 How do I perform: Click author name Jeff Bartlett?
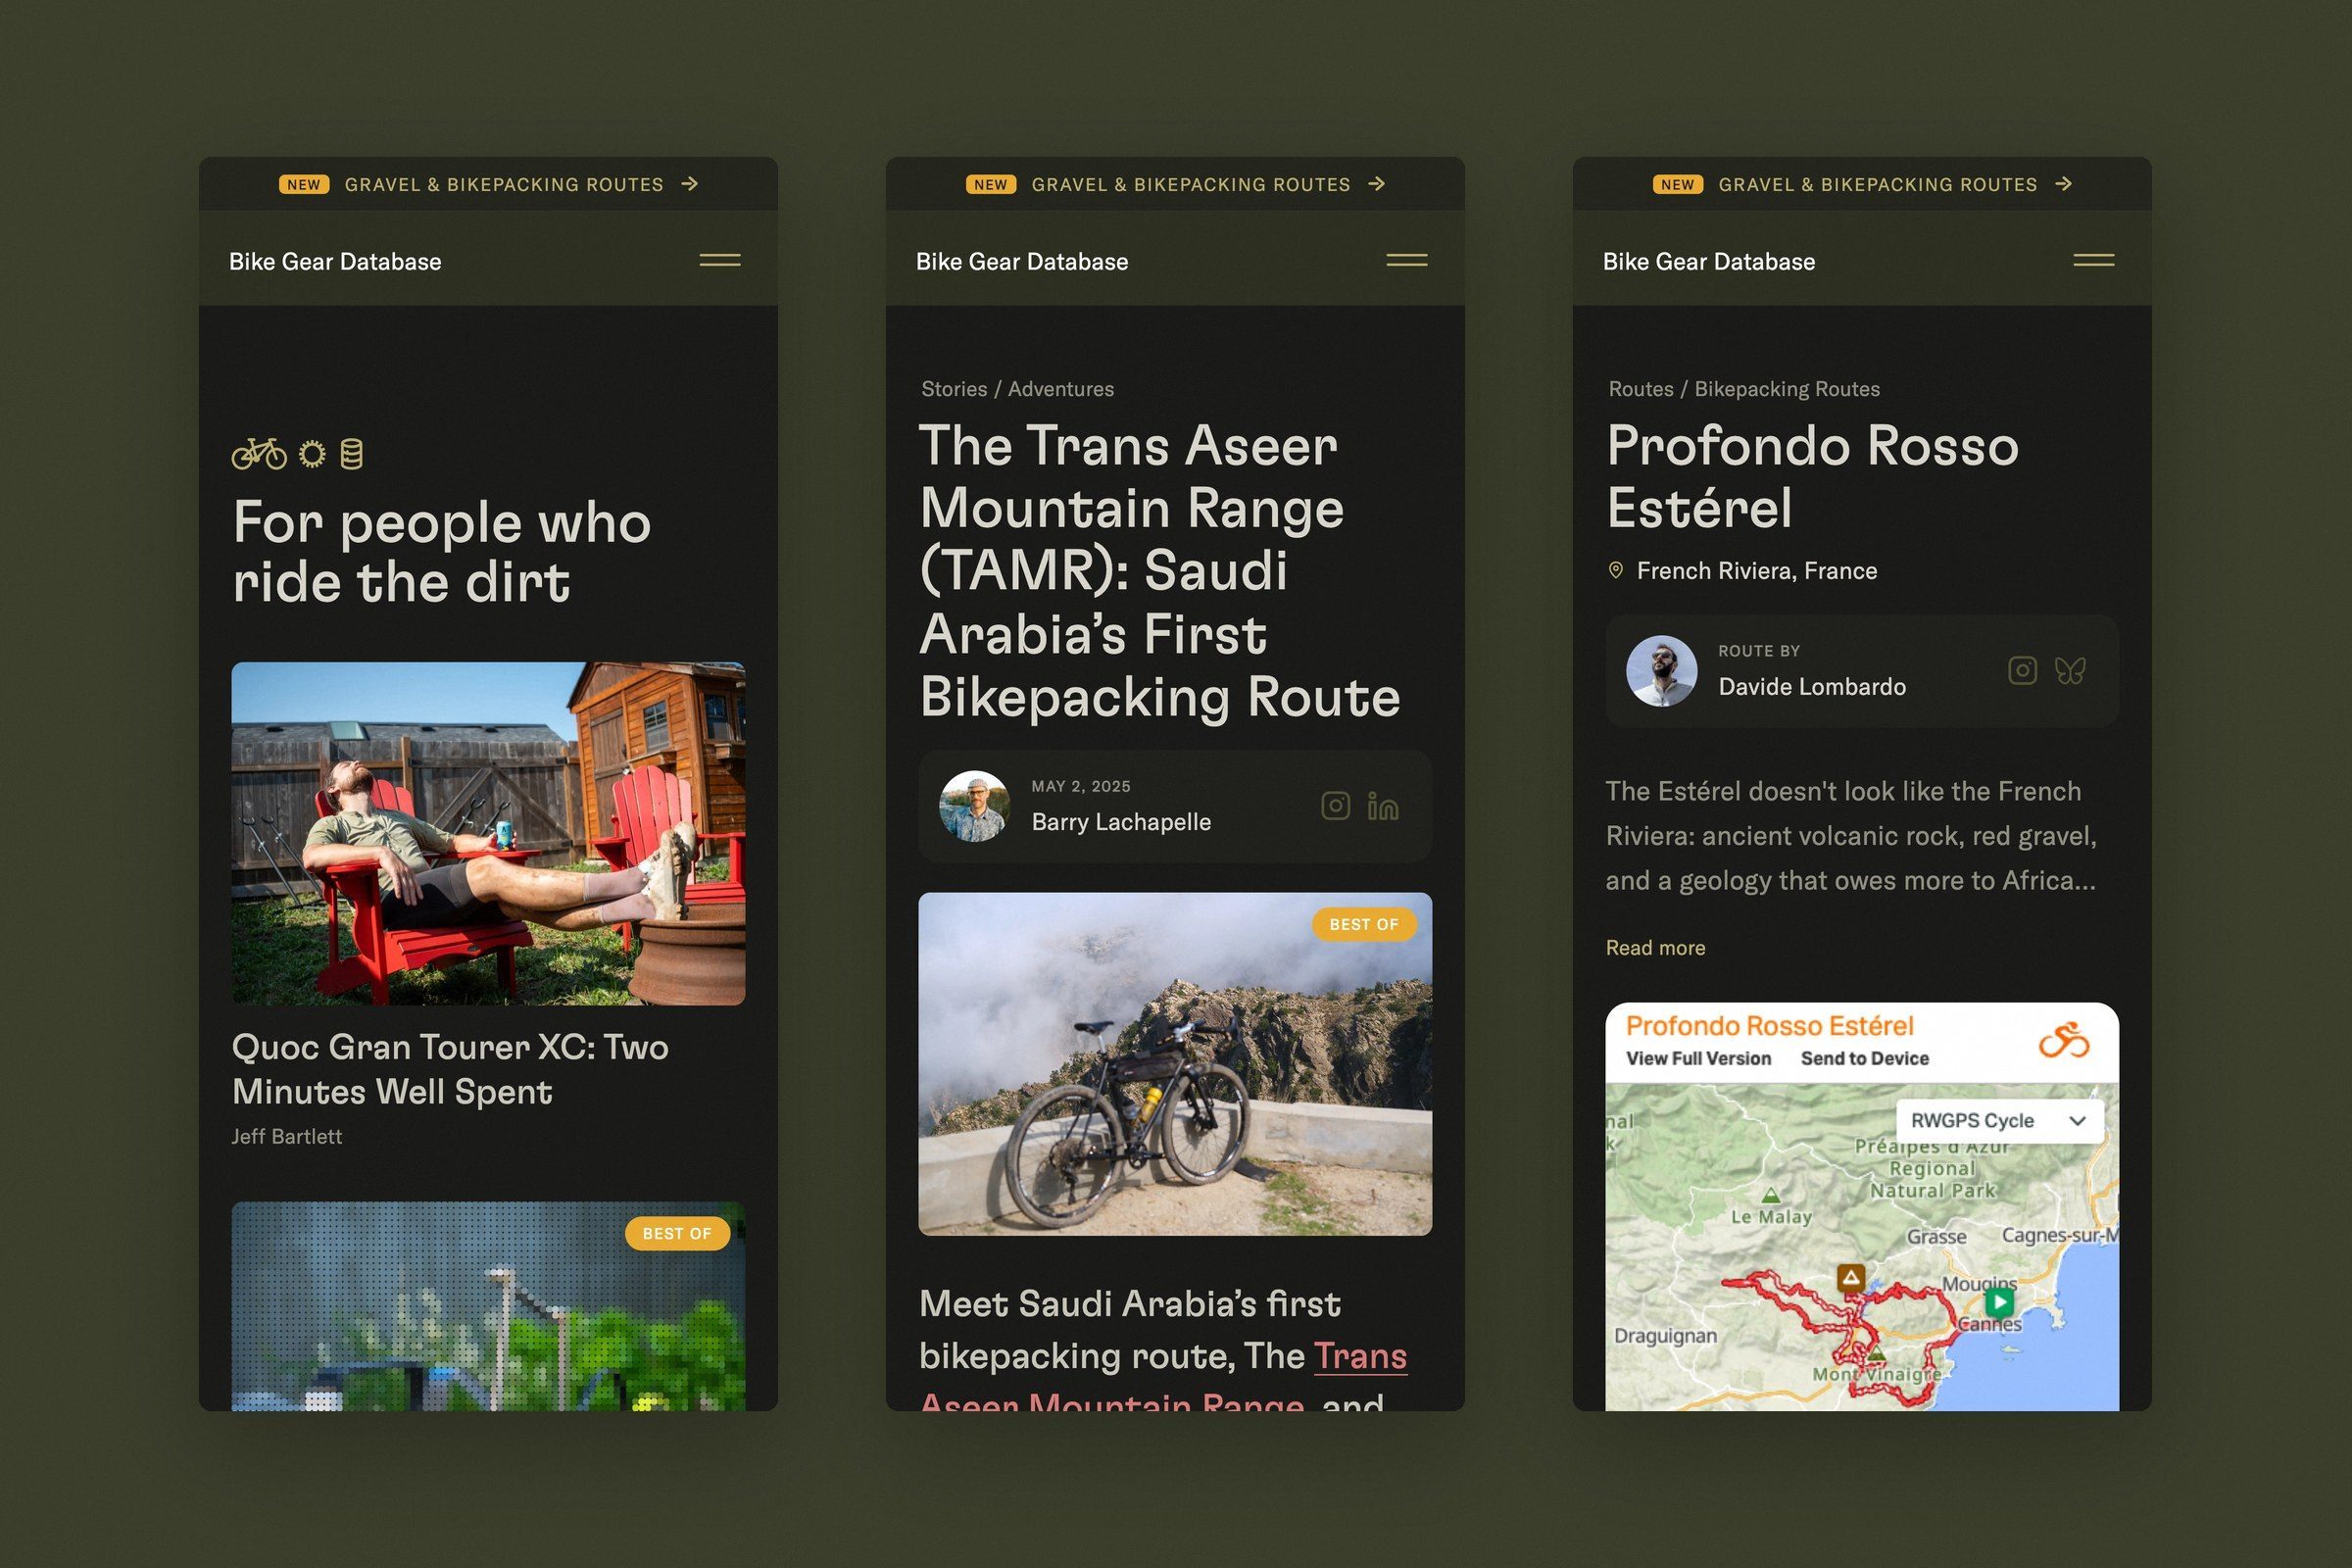287,1137
